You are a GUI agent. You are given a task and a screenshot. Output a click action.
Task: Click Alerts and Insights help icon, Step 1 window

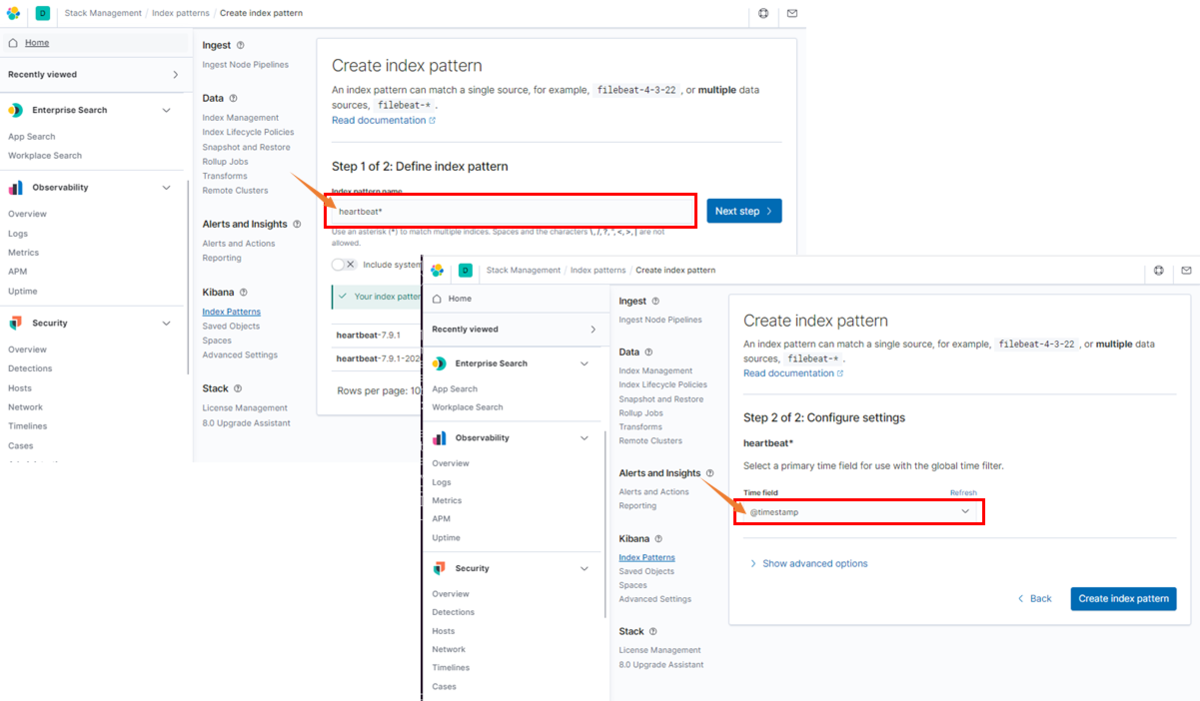tap(297, 224)
